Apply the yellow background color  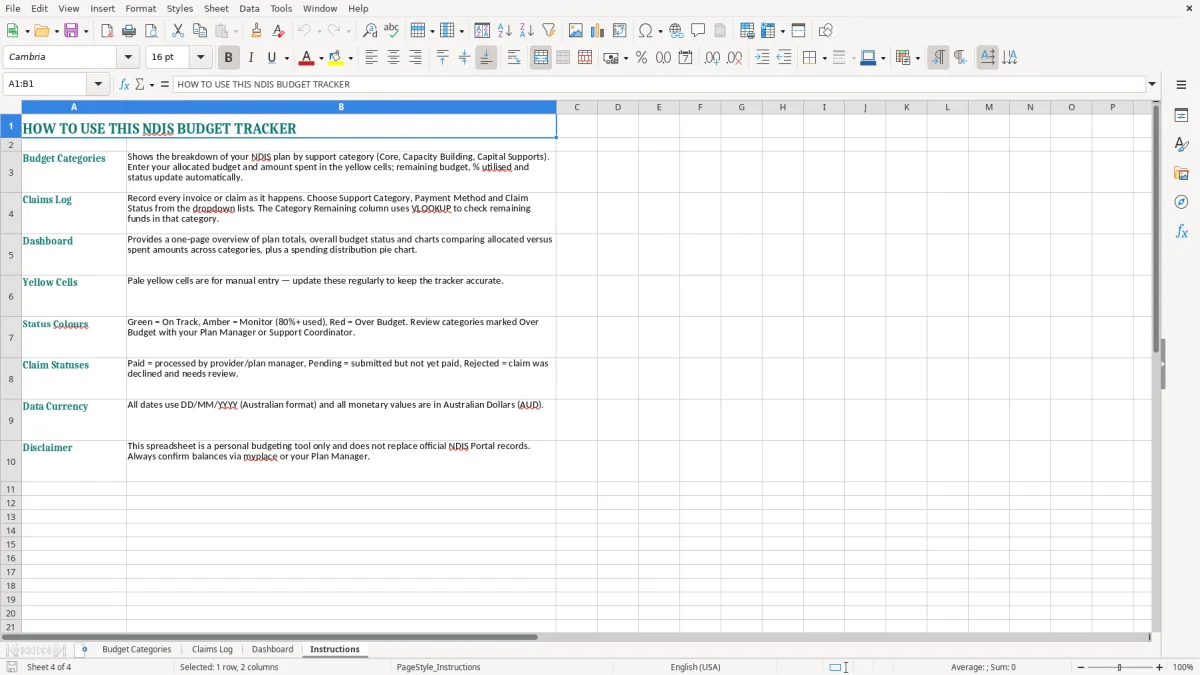click(x=336, y=58)
